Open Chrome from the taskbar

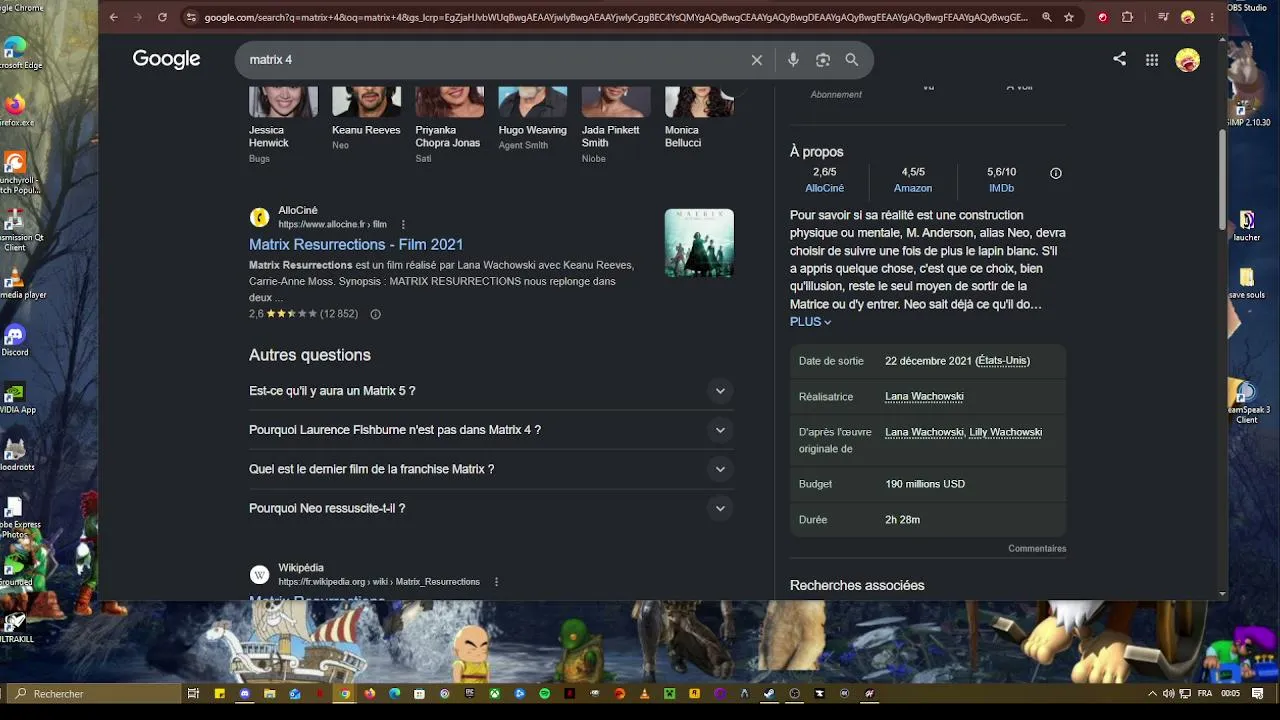(345, 693)
